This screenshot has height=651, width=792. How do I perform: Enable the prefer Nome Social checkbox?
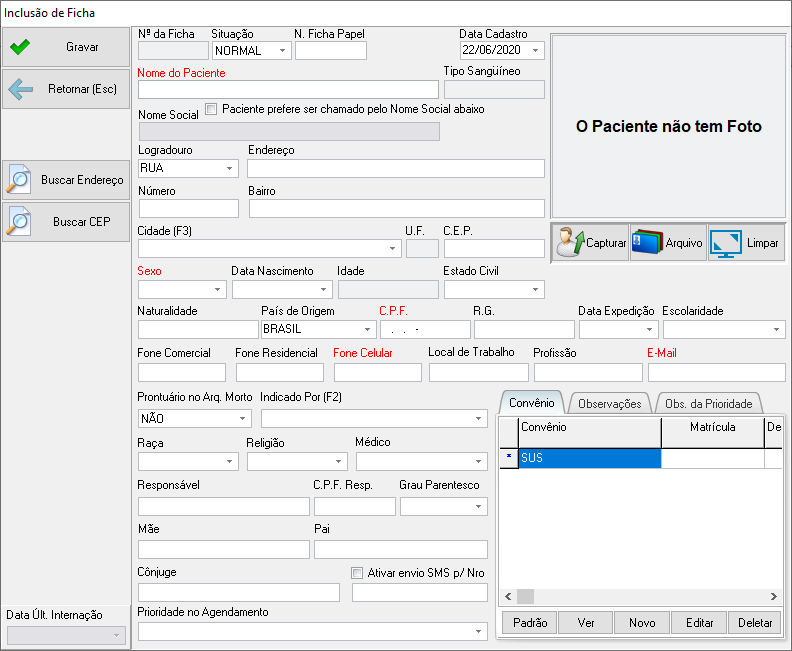[211, 109]
